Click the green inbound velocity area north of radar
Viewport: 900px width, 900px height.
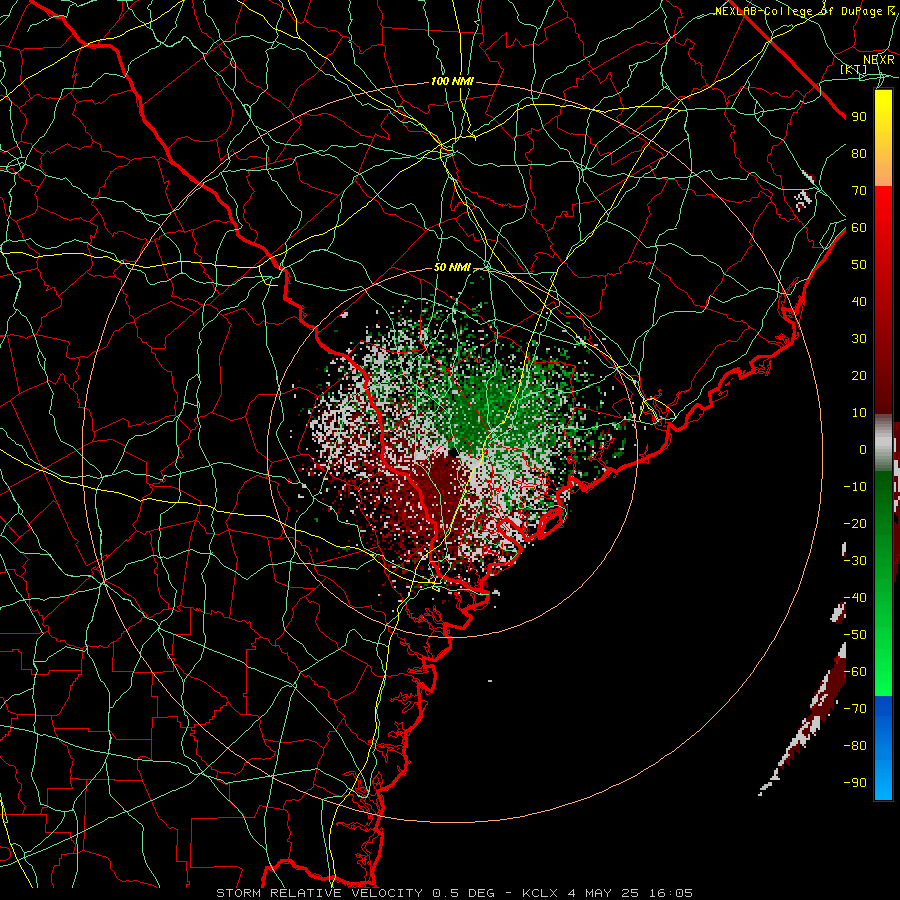click(x=488, y=408)
